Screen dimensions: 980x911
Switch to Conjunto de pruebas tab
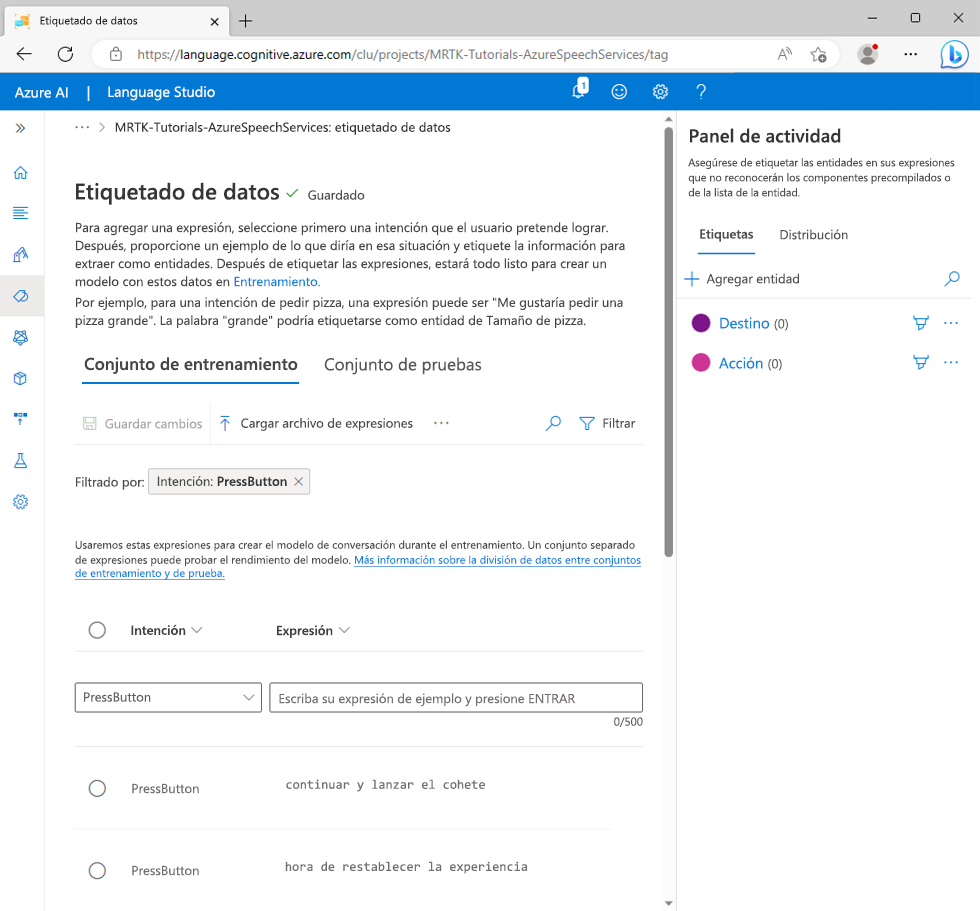[402, 365]
